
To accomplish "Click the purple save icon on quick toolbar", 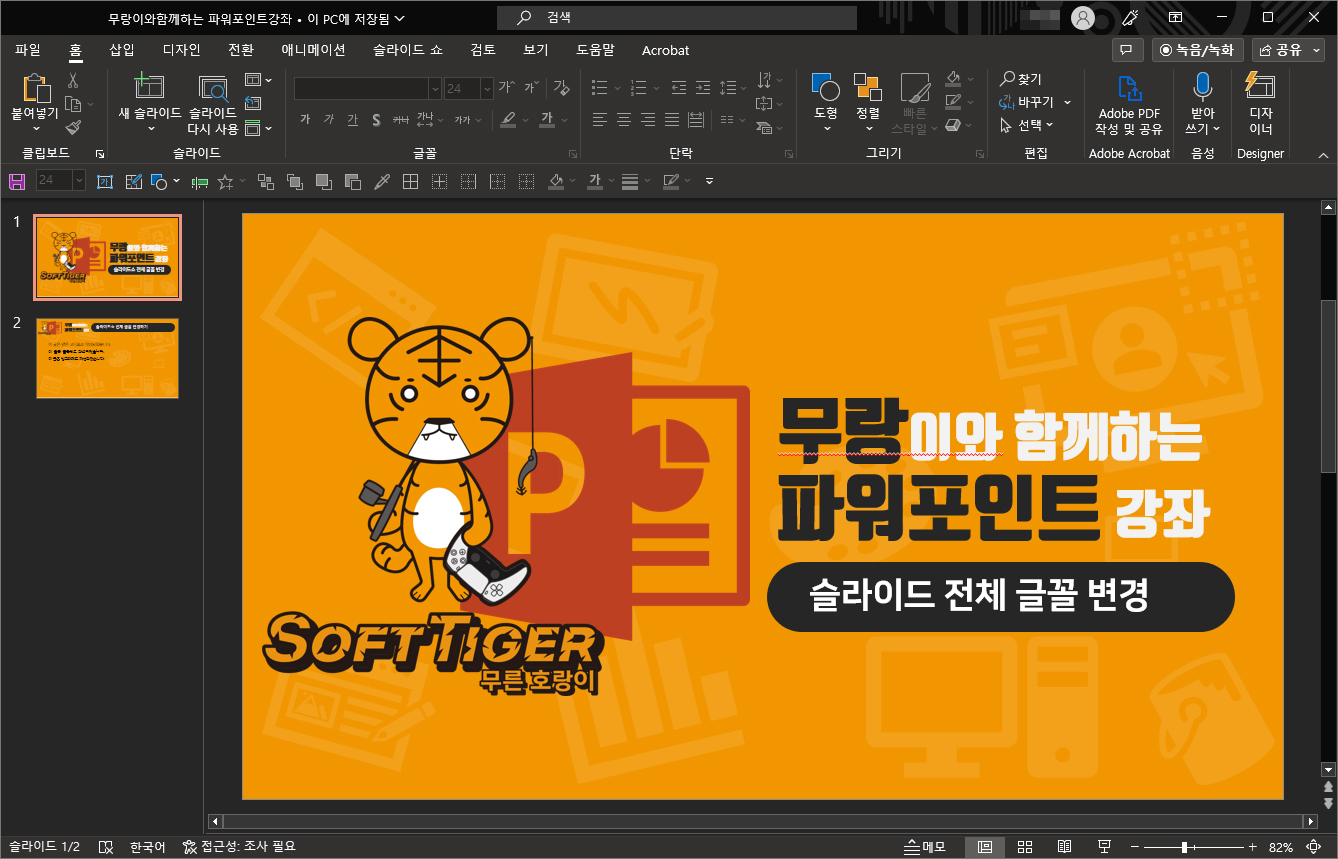I will tap(17, 181).
